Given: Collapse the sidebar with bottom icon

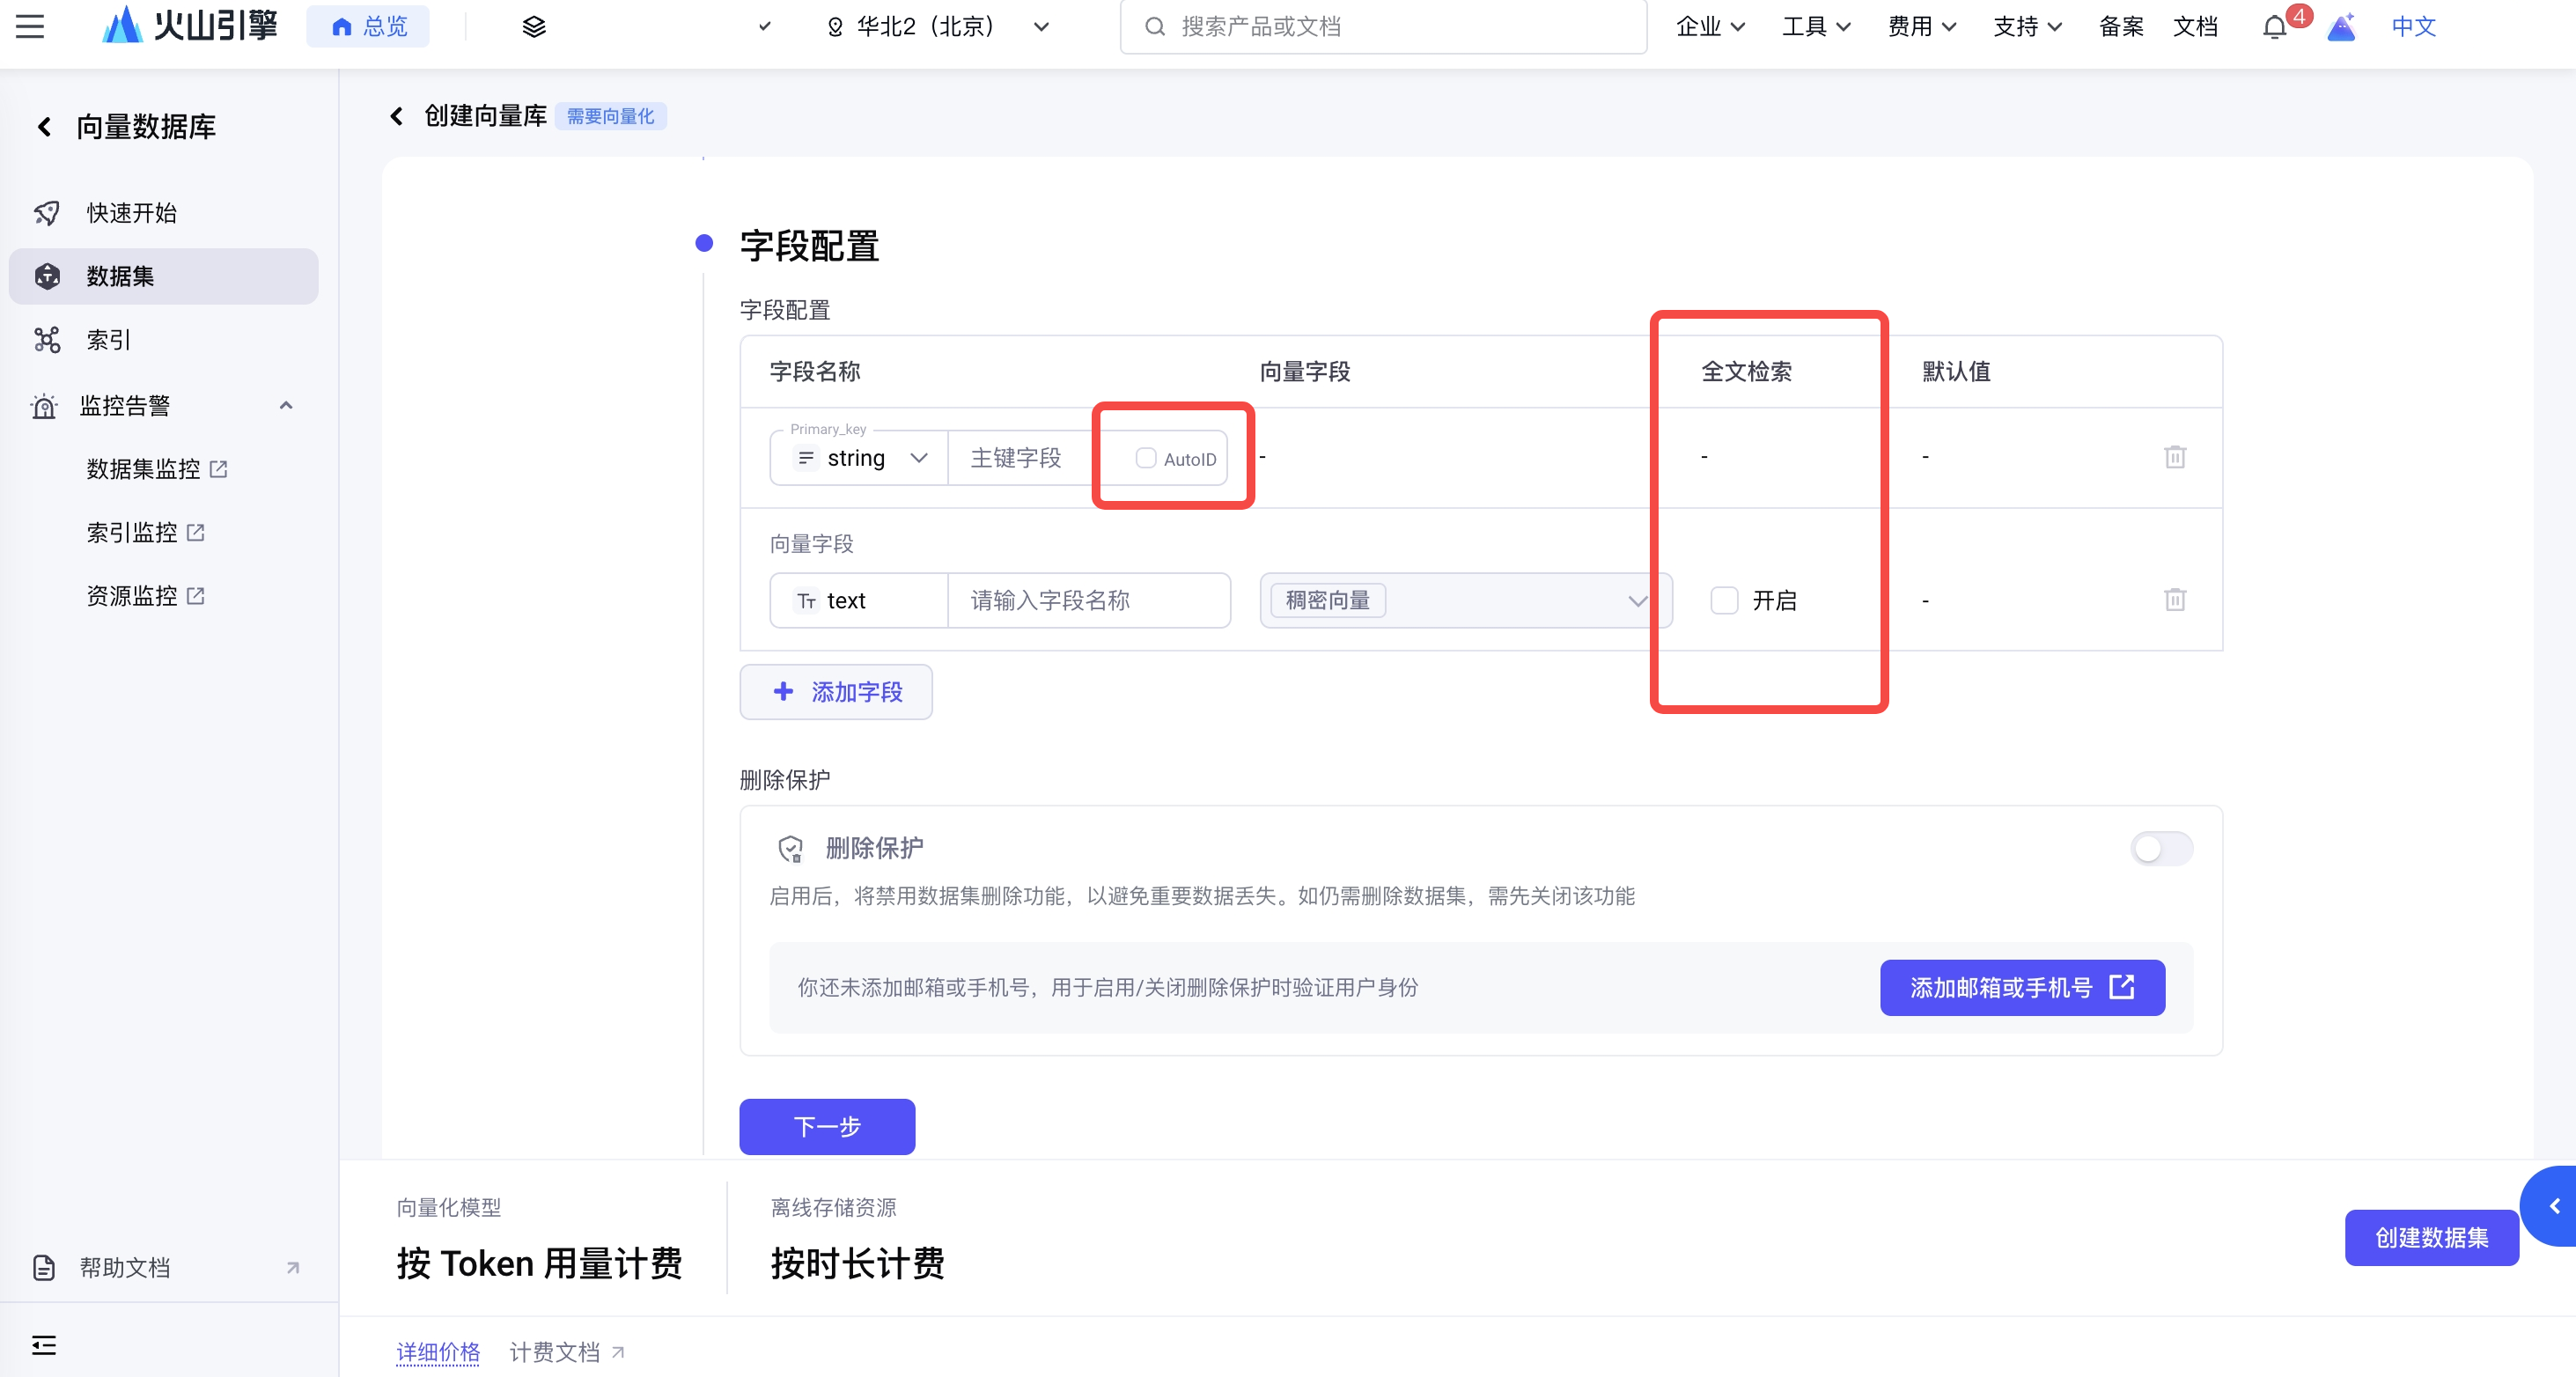Looking at the screenshot, I should (44, 1345).
